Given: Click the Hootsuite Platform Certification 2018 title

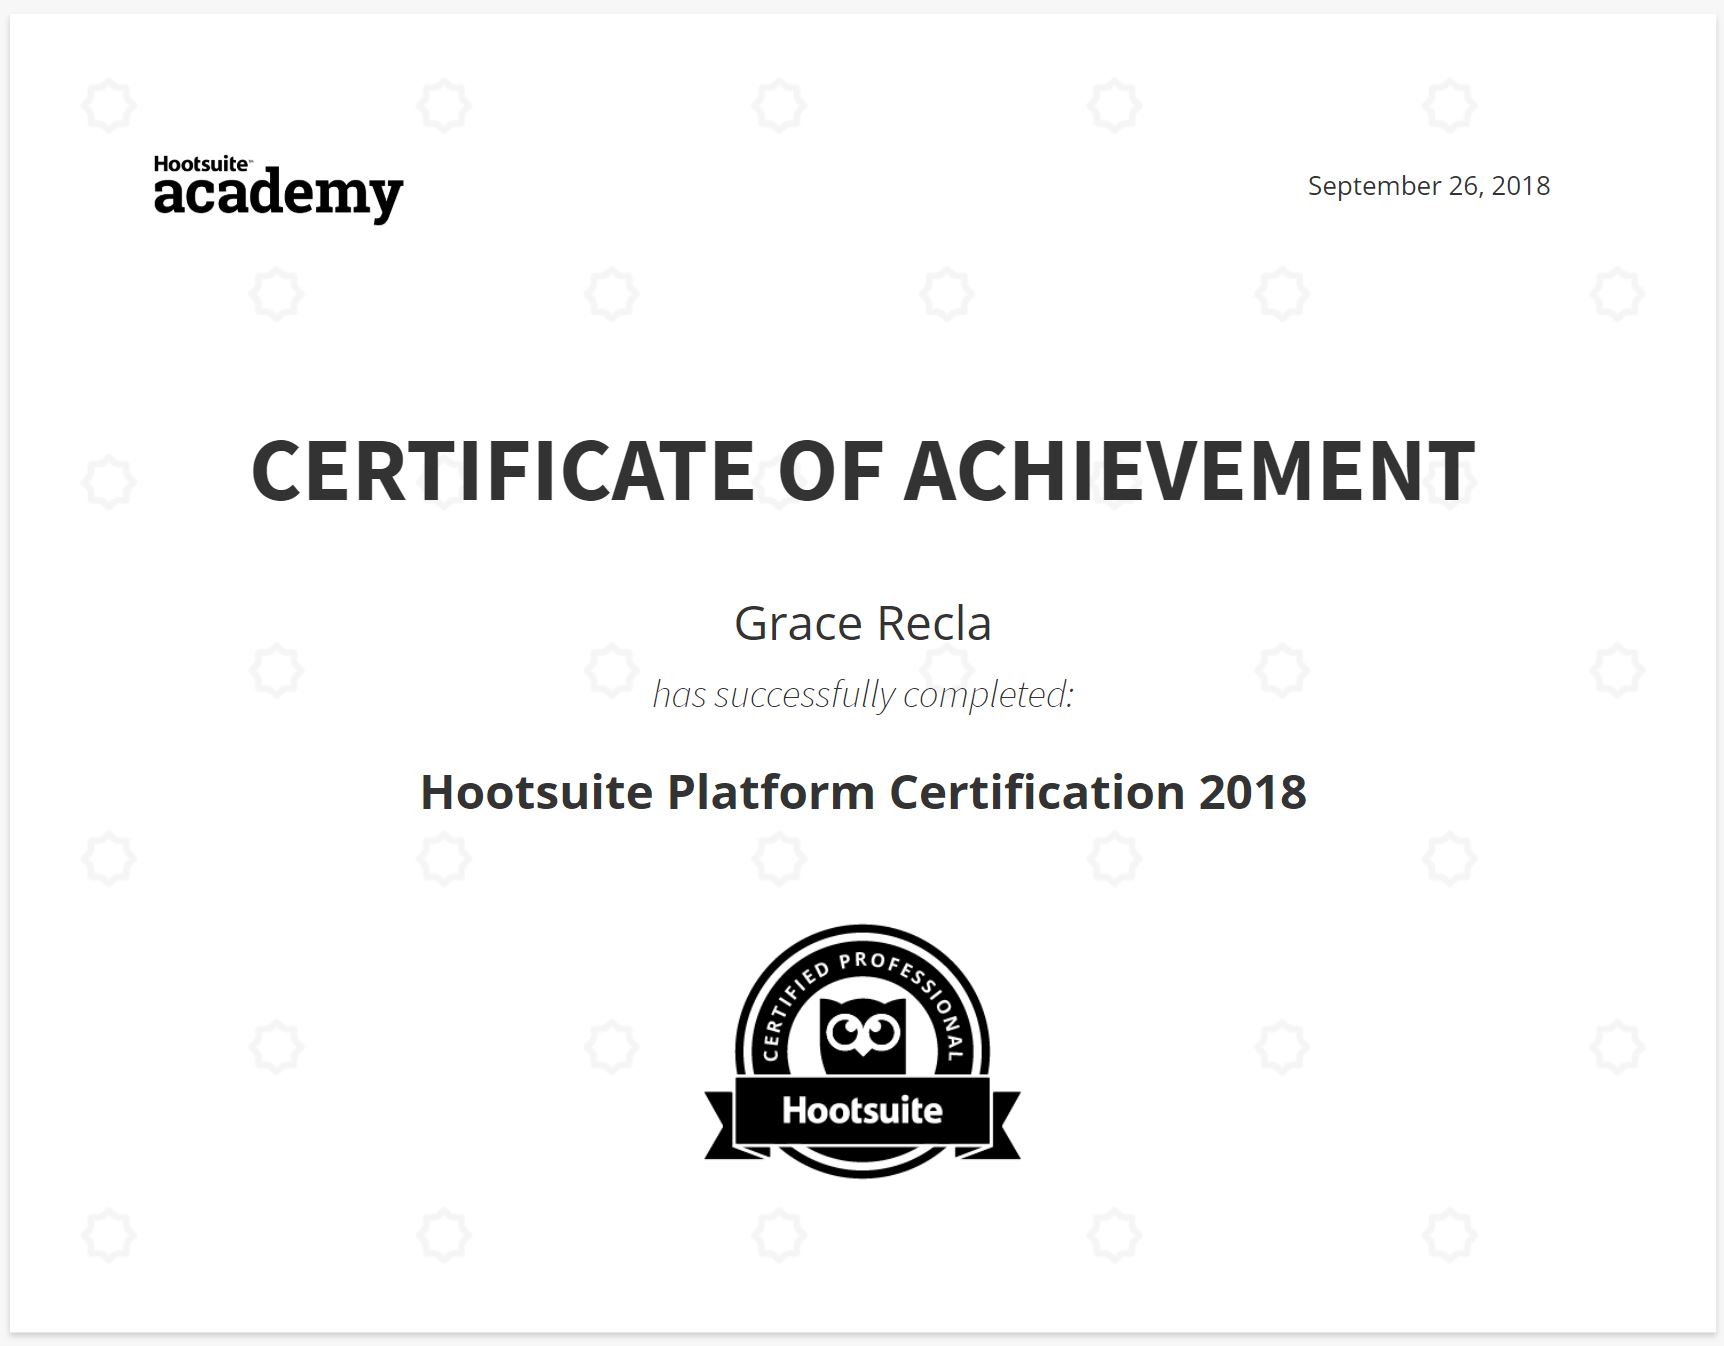Looking at the screenshot, I should pyautogui.click(x=862, y=792).
